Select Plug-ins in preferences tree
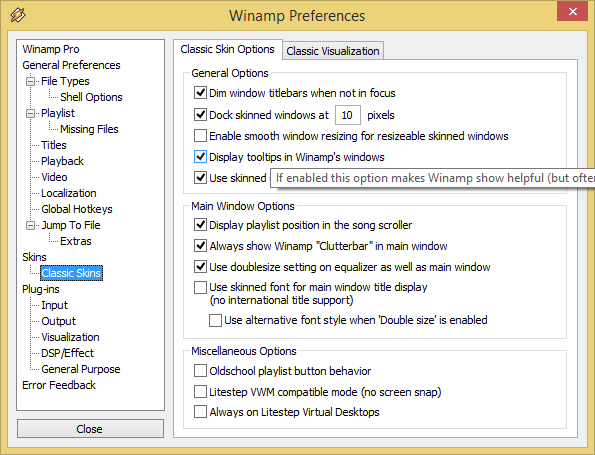 (x=41, y=289)
